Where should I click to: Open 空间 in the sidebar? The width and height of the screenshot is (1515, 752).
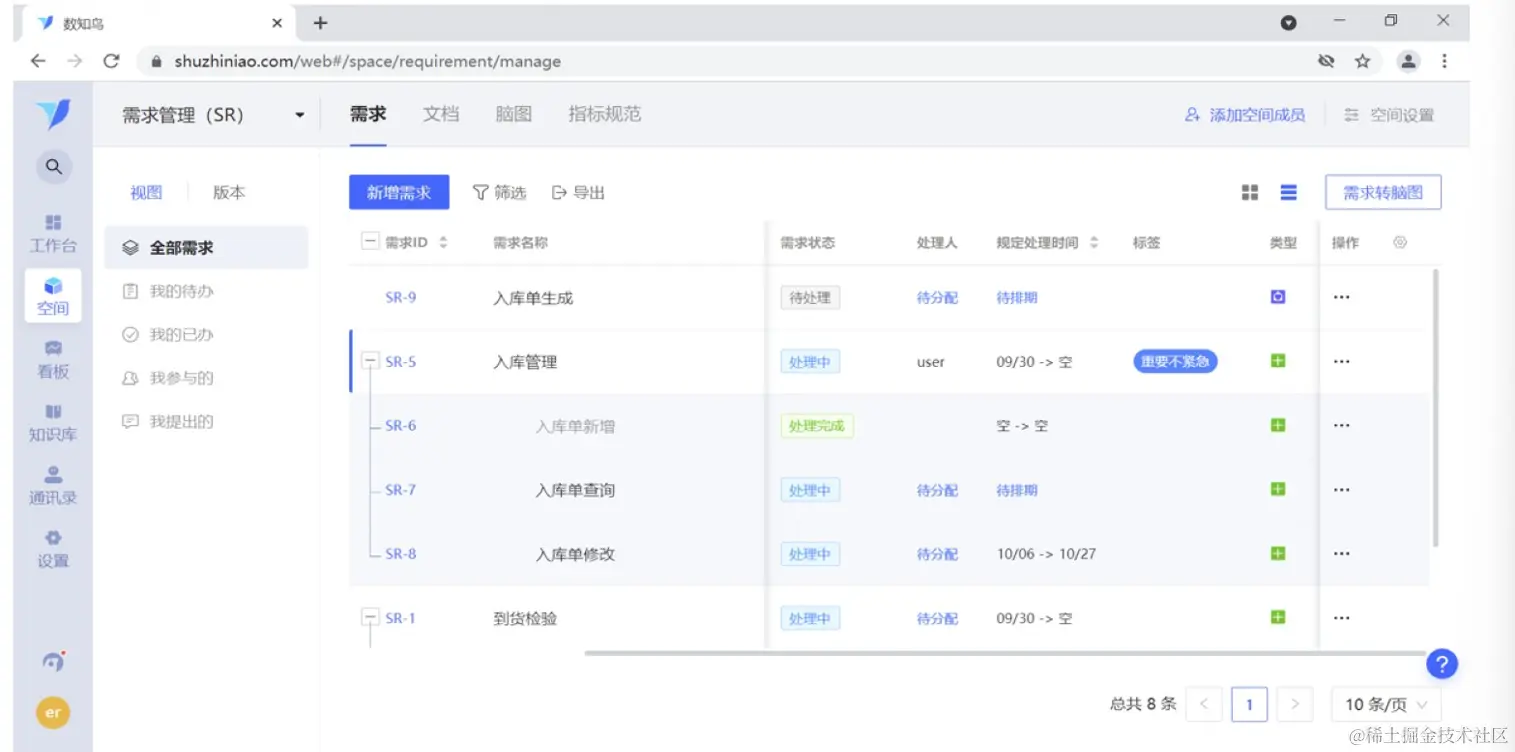point(53,296)
